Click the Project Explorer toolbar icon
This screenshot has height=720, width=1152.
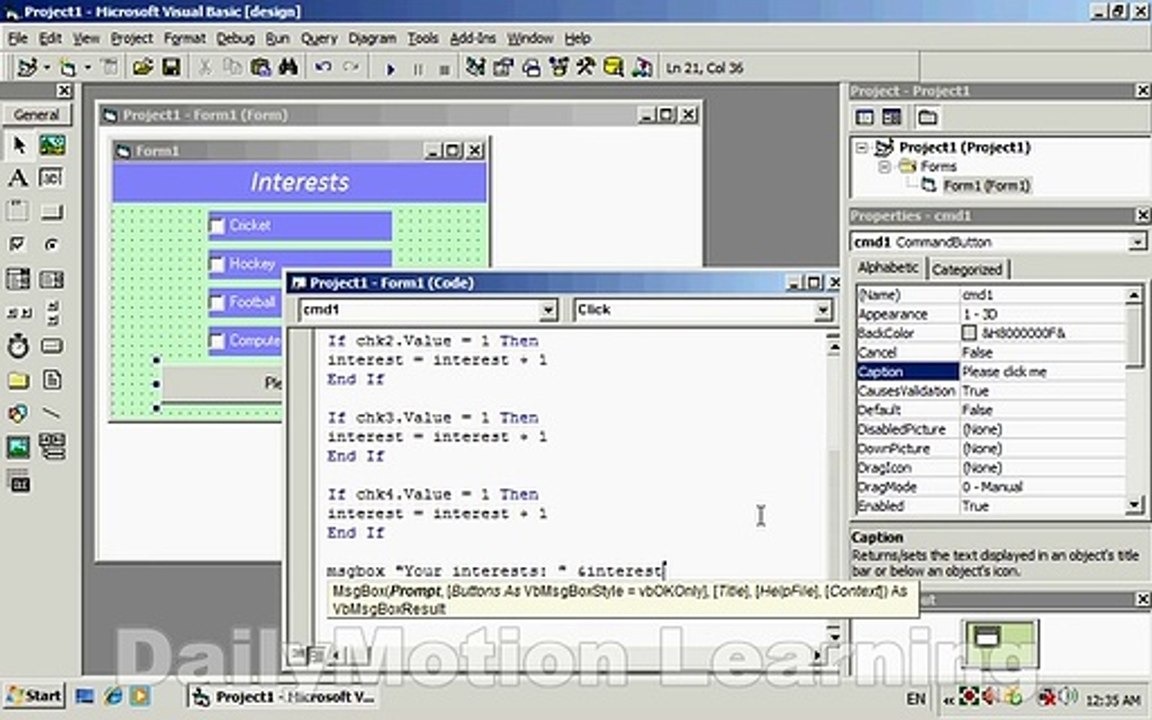tap(475, 68)
